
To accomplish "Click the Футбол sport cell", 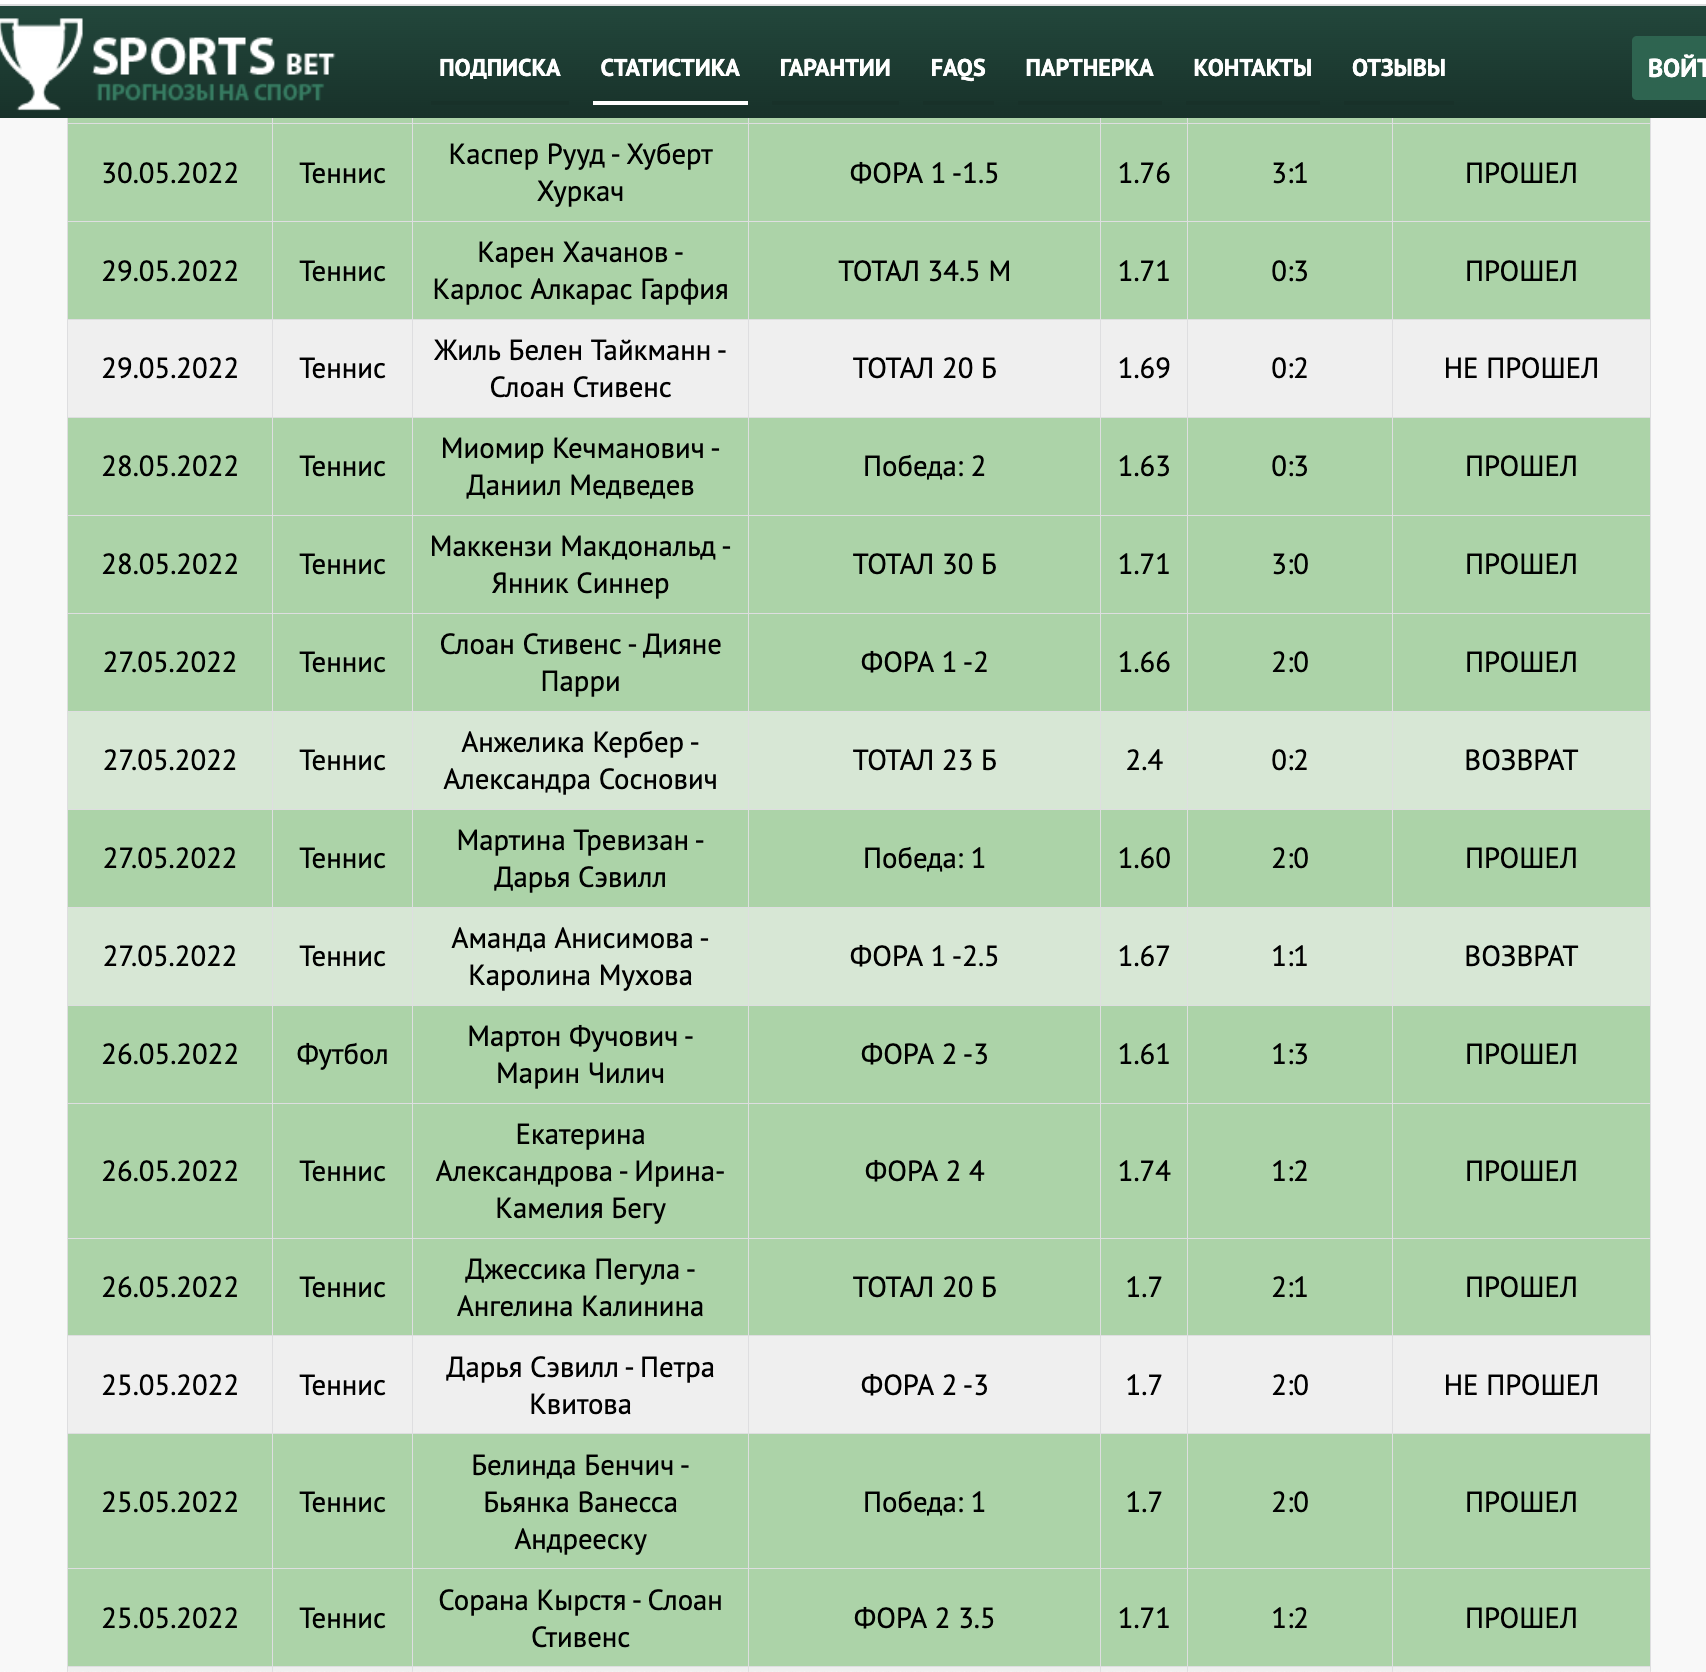I will pyautogui.click(x=342, y=1054).
